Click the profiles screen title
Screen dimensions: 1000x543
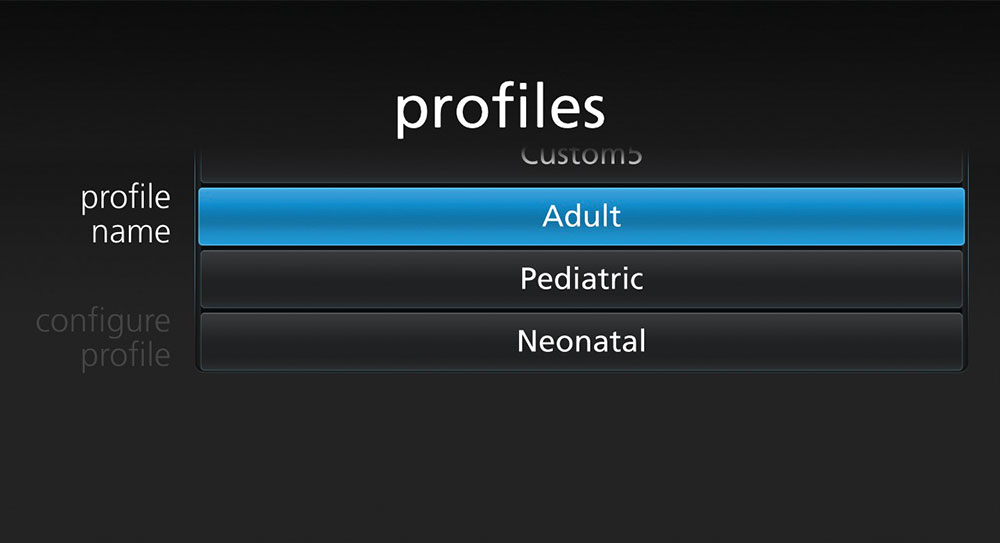(x=499, y=108)
